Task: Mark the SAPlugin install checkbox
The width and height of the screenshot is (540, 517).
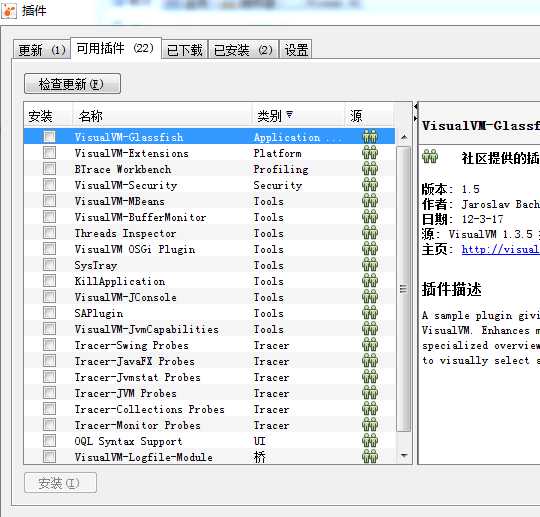Action: (x=49, y=312)
